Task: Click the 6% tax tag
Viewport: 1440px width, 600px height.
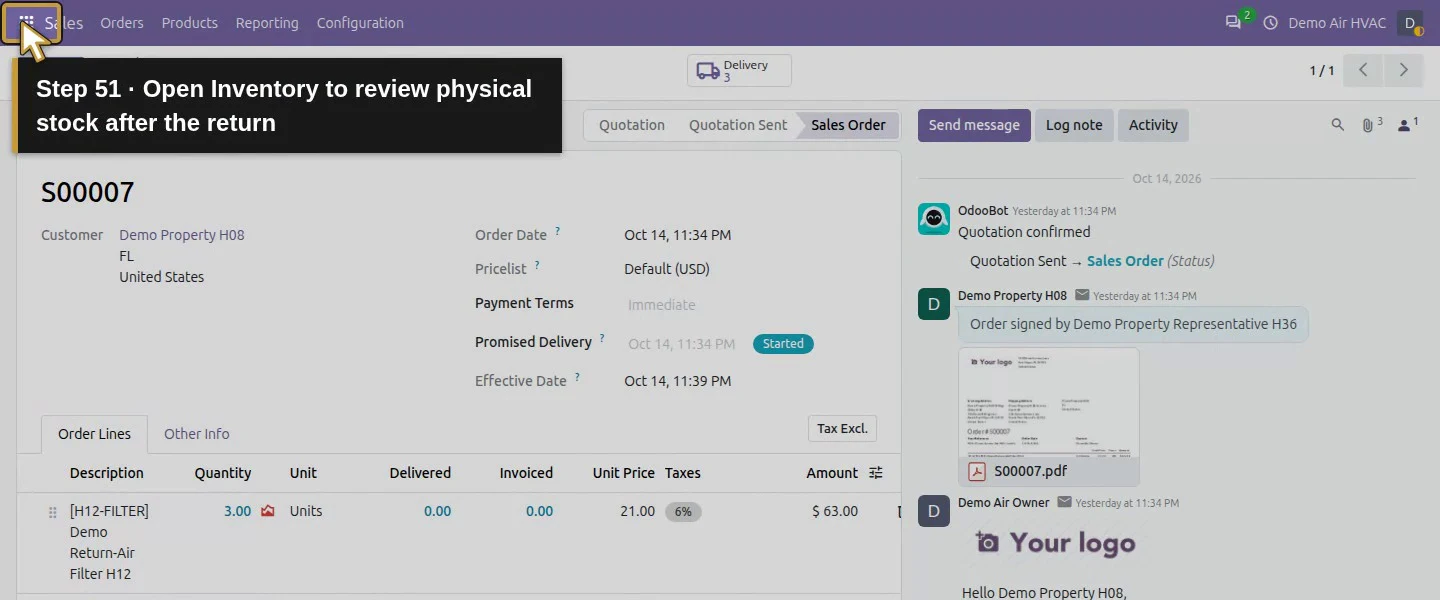Action: 683,511
